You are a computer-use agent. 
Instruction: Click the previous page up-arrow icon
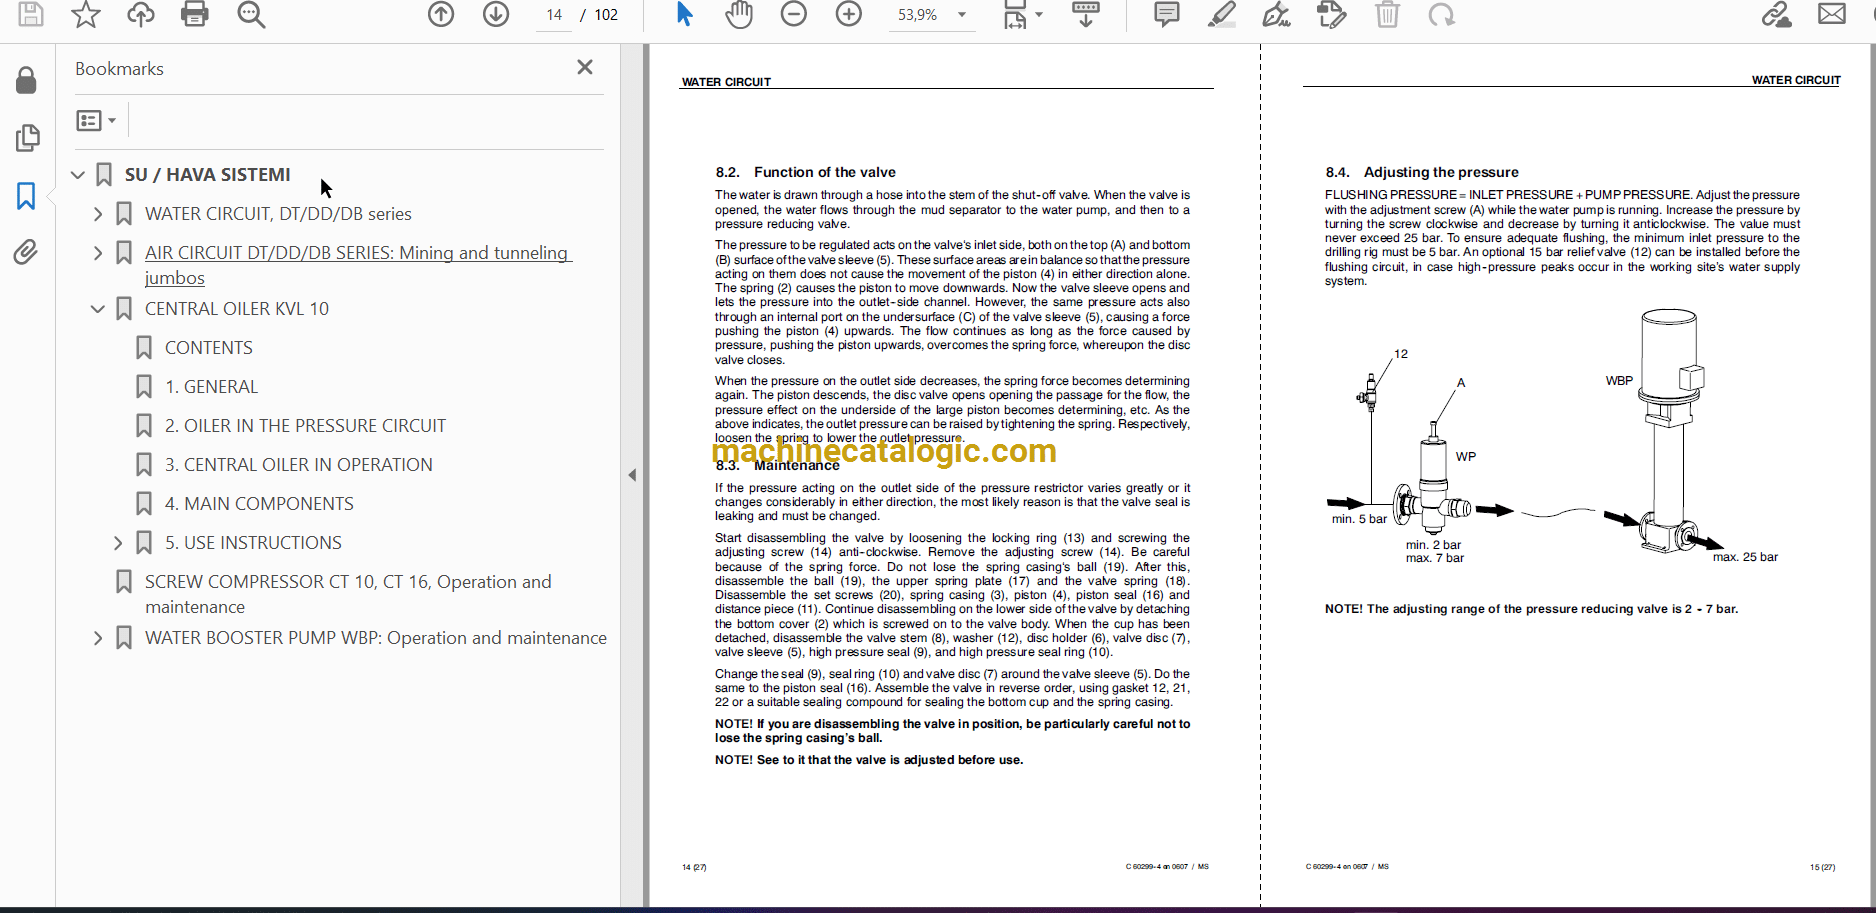tap(441, 15)
